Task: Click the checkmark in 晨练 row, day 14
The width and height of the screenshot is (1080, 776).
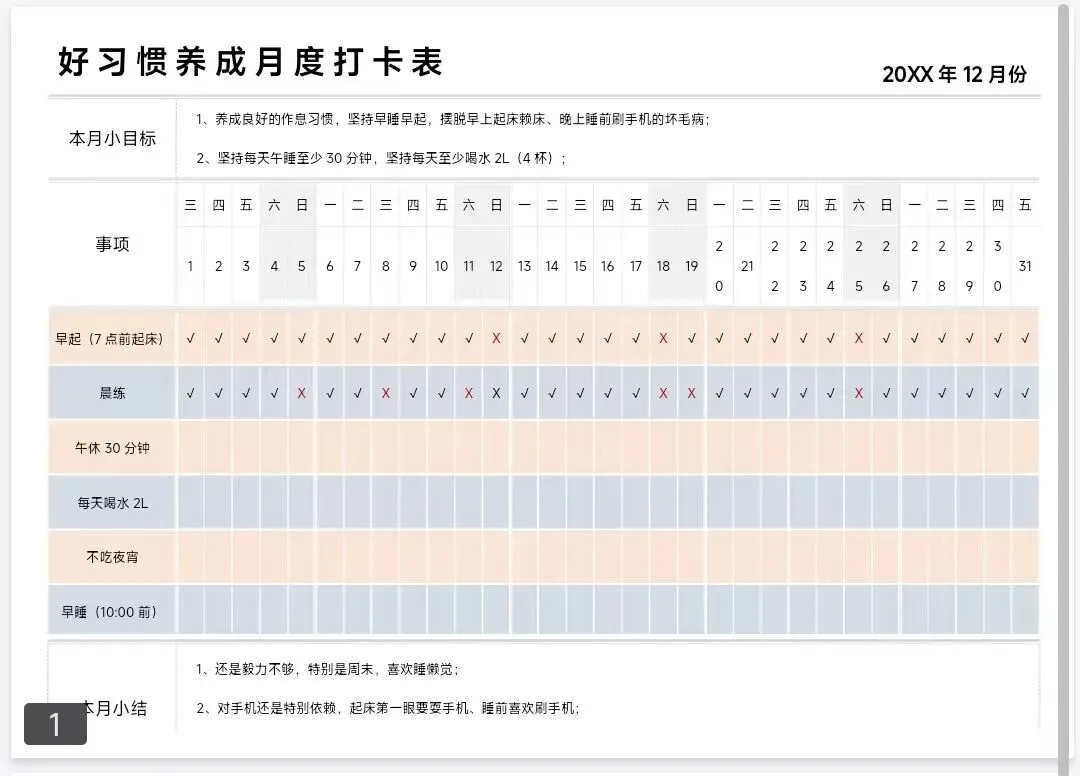Action: coord(552,393)
